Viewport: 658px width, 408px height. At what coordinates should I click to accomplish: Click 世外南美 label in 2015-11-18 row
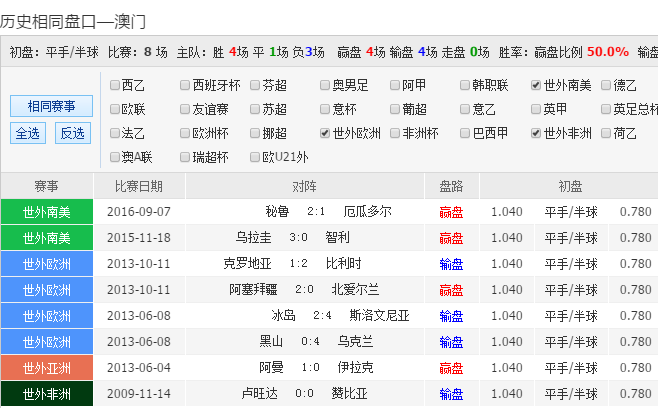47,238
